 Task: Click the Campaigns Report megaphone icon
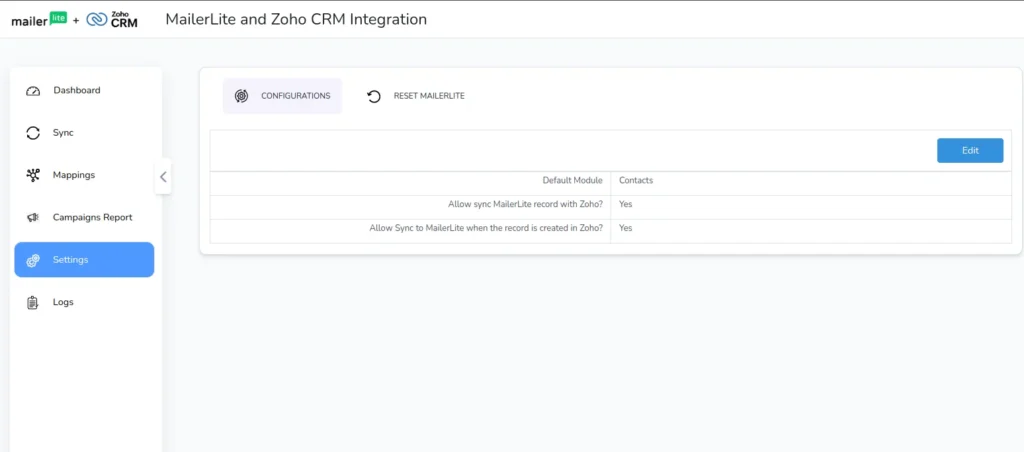pyautogui.click(x=33, y=218)
